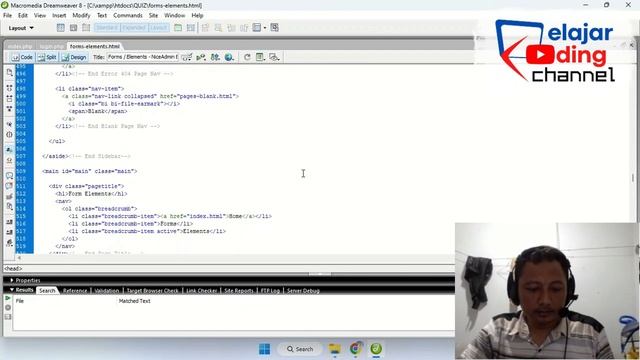Switch to Layout mode in the Layout bar
The width and height of the screenshot is (640, 360).
158,28
